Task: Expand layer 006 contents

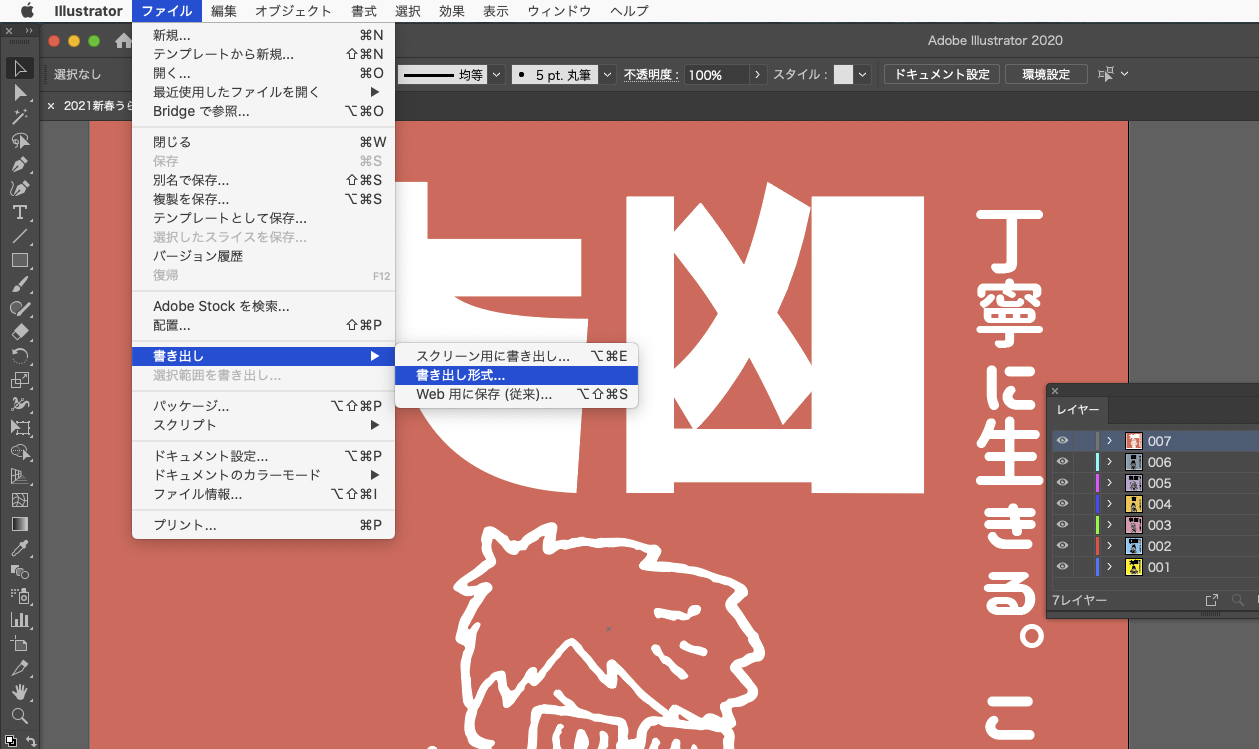Action: [1109, 462]
